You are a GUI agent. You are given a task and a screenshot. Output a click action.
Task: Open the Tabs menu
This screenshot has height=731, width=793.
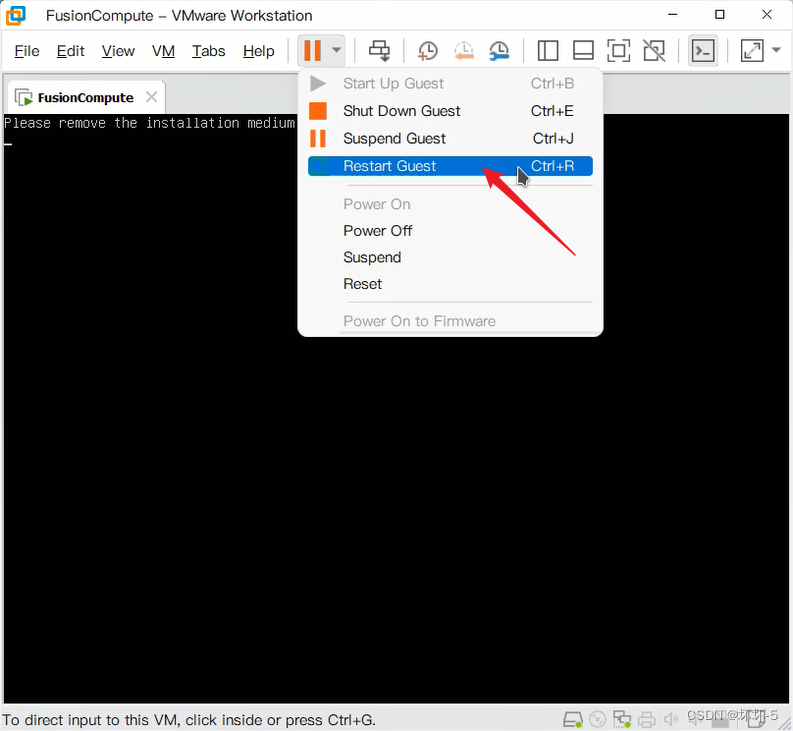coord(208,51)
